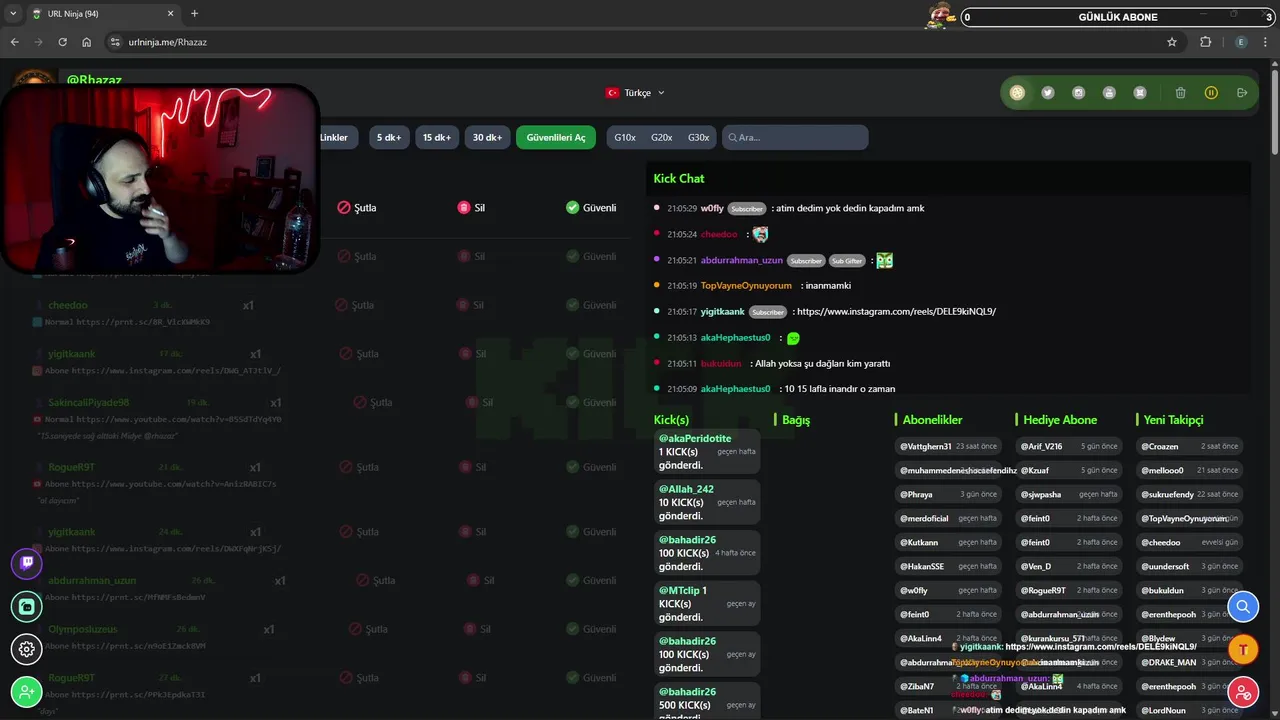Open @akaPeridotite kick sender card

(707, 452)
